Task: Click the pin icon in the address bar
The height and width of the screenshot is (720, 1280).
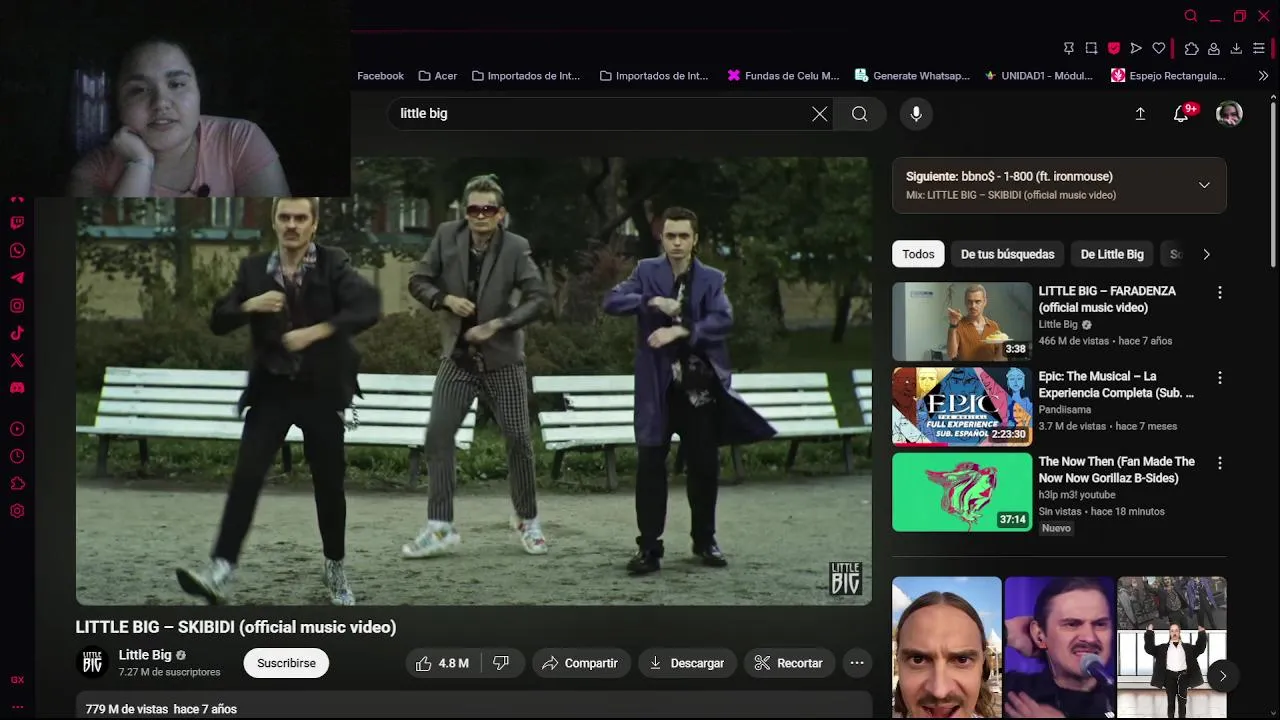Action: tap(1068, 48)
